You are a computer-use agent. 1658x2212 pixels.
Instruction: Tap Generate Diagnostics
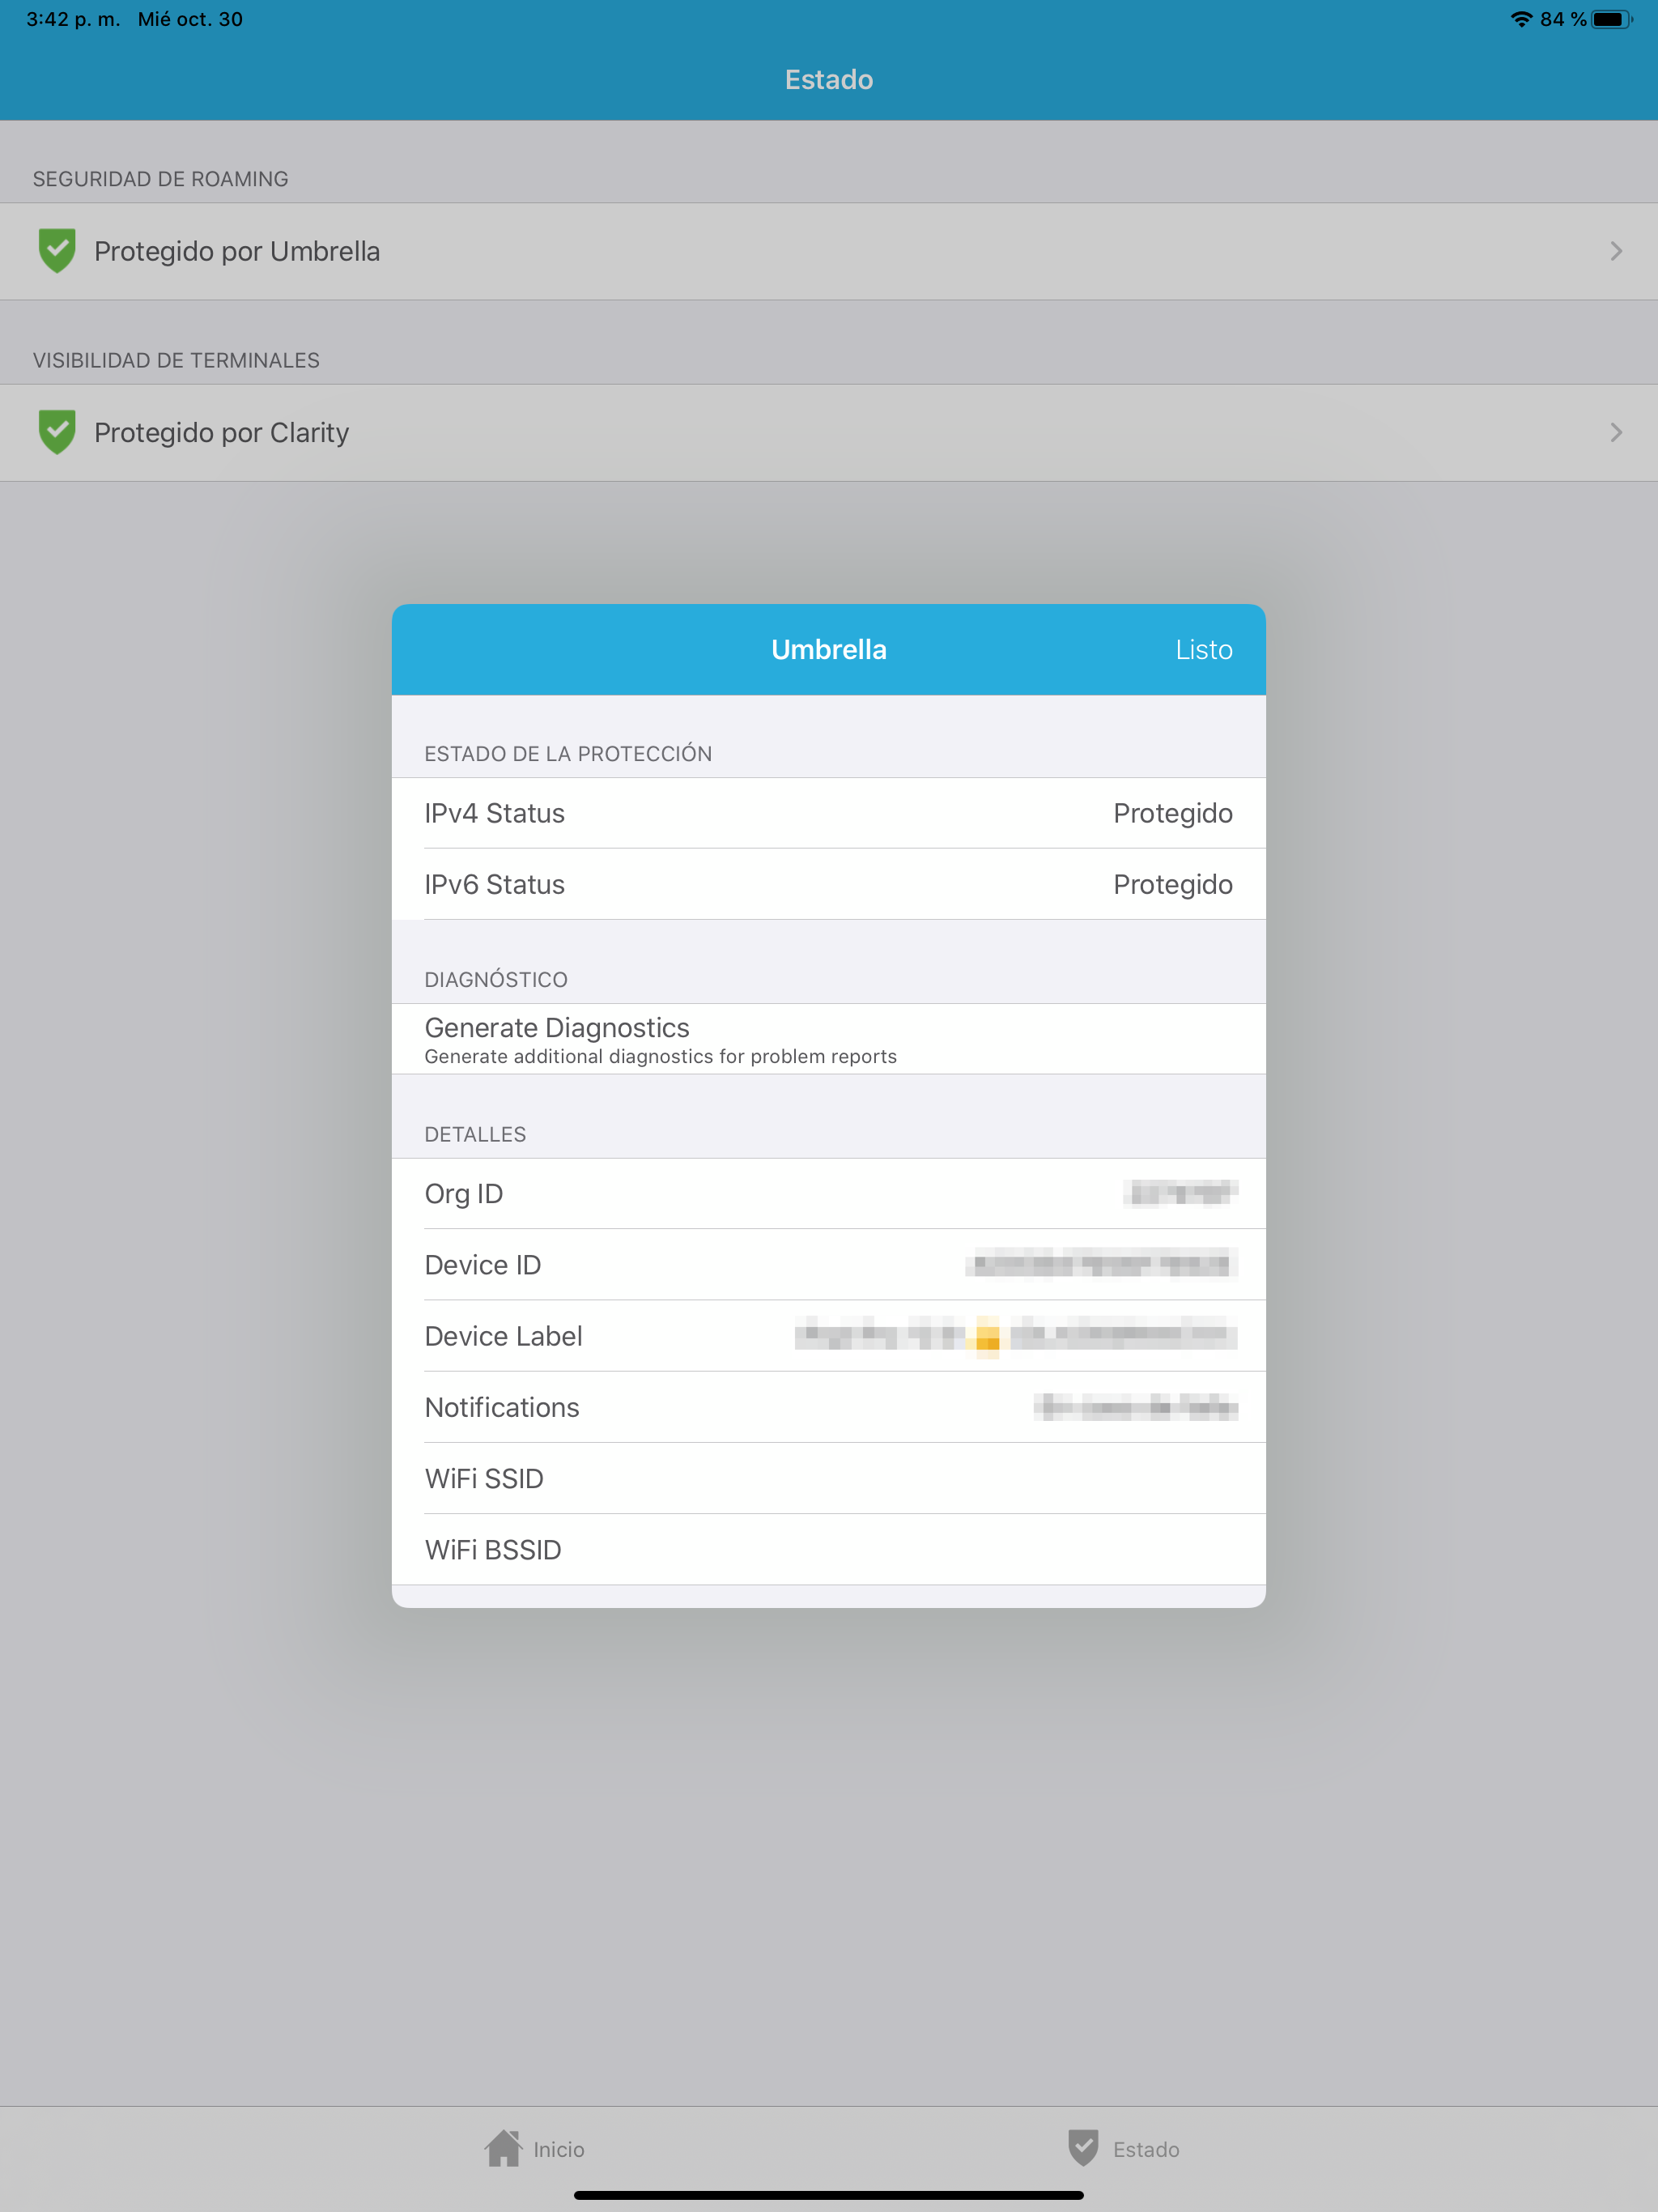tap(828, 1039)
